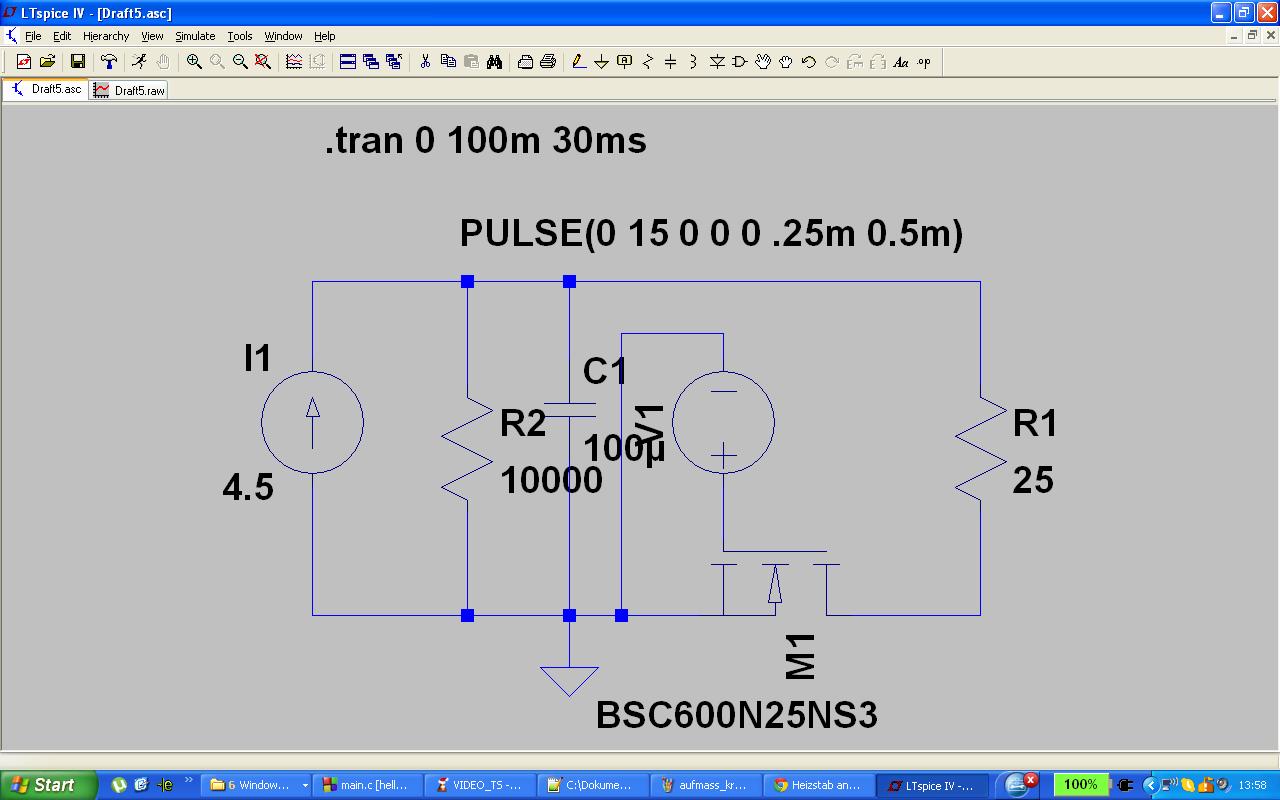Click the C1 capacitor label
The height and width of the screenshot is (800, 1280).
coord(605,371)
